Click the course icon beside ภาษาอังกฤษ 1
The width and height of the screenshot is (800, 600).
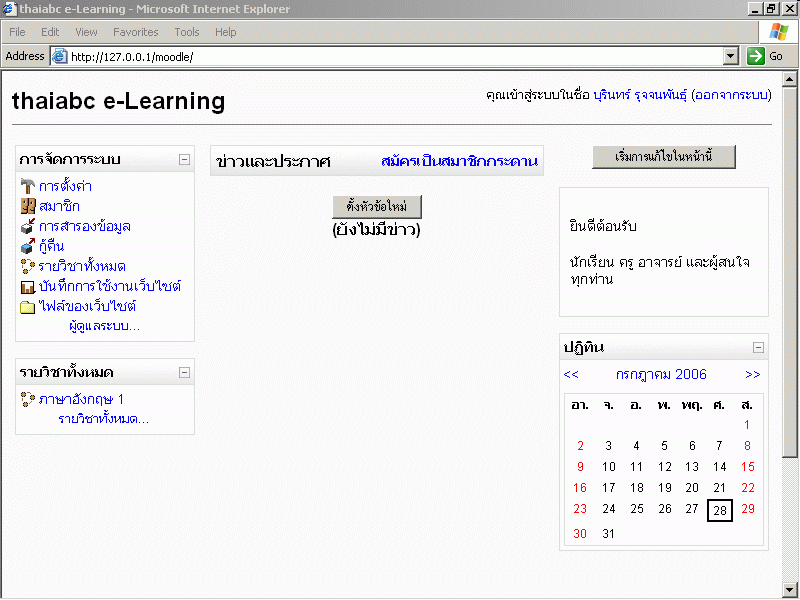[28, 399]
